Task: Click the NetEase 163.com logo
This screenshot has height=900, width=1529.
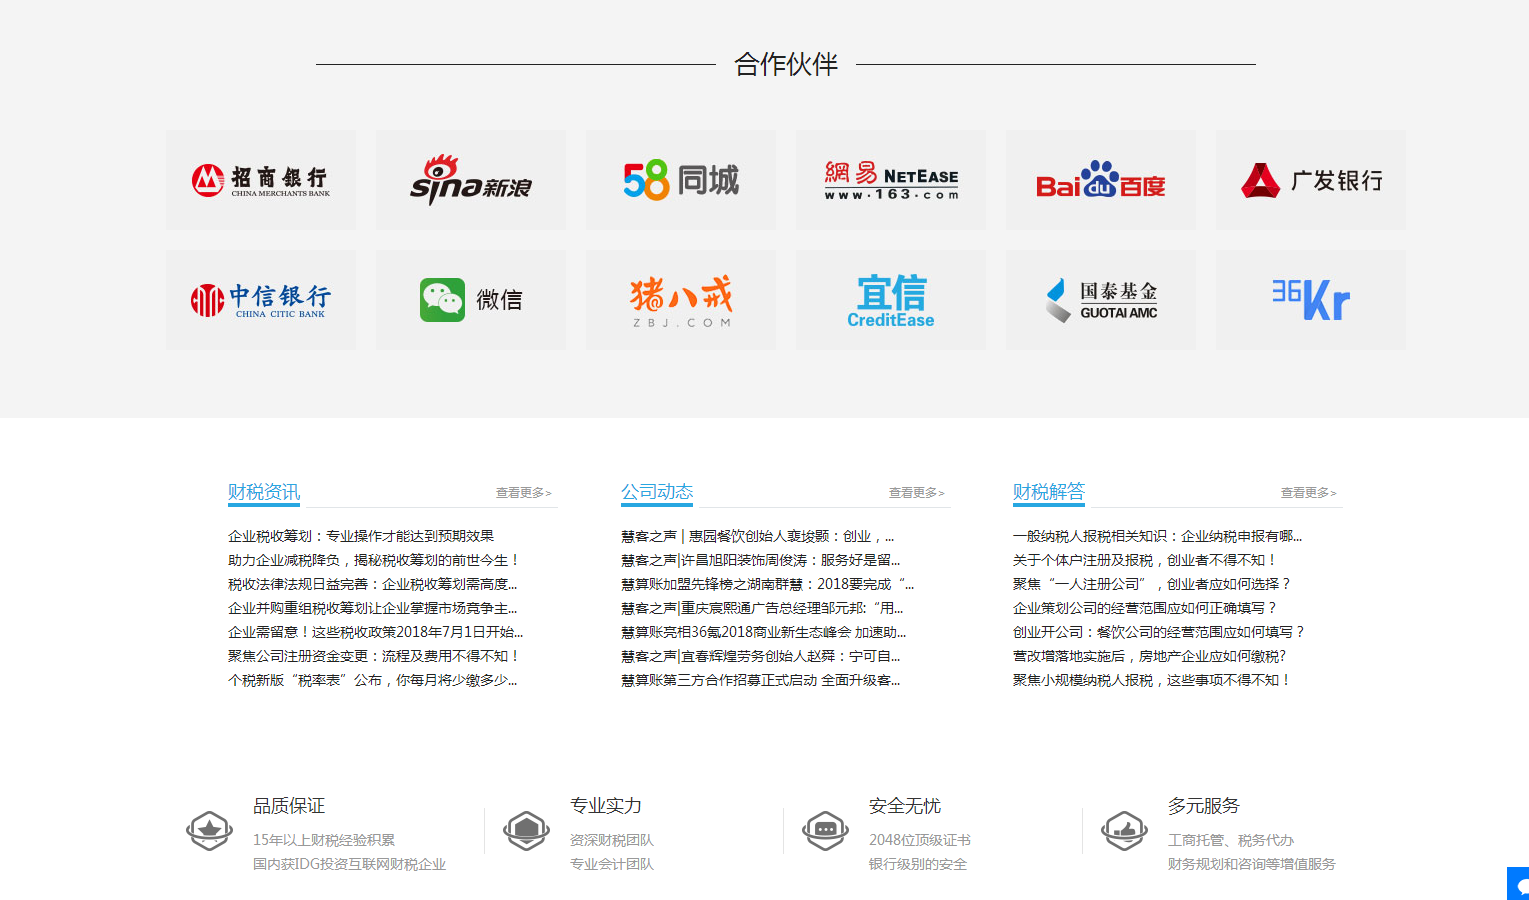Action: click(x=891, y=180)
